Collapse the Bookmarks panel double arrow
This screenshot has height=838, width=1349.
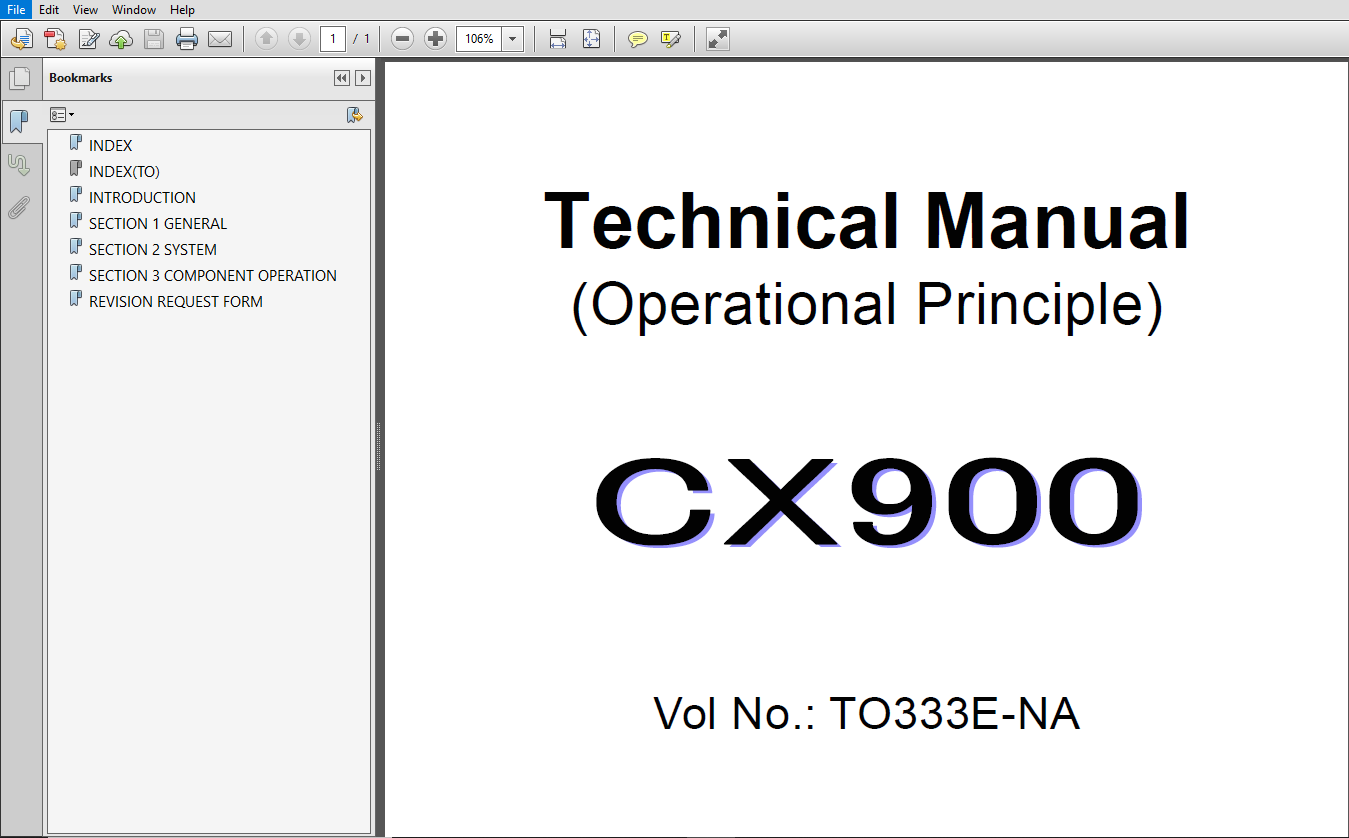click(342, 78)
